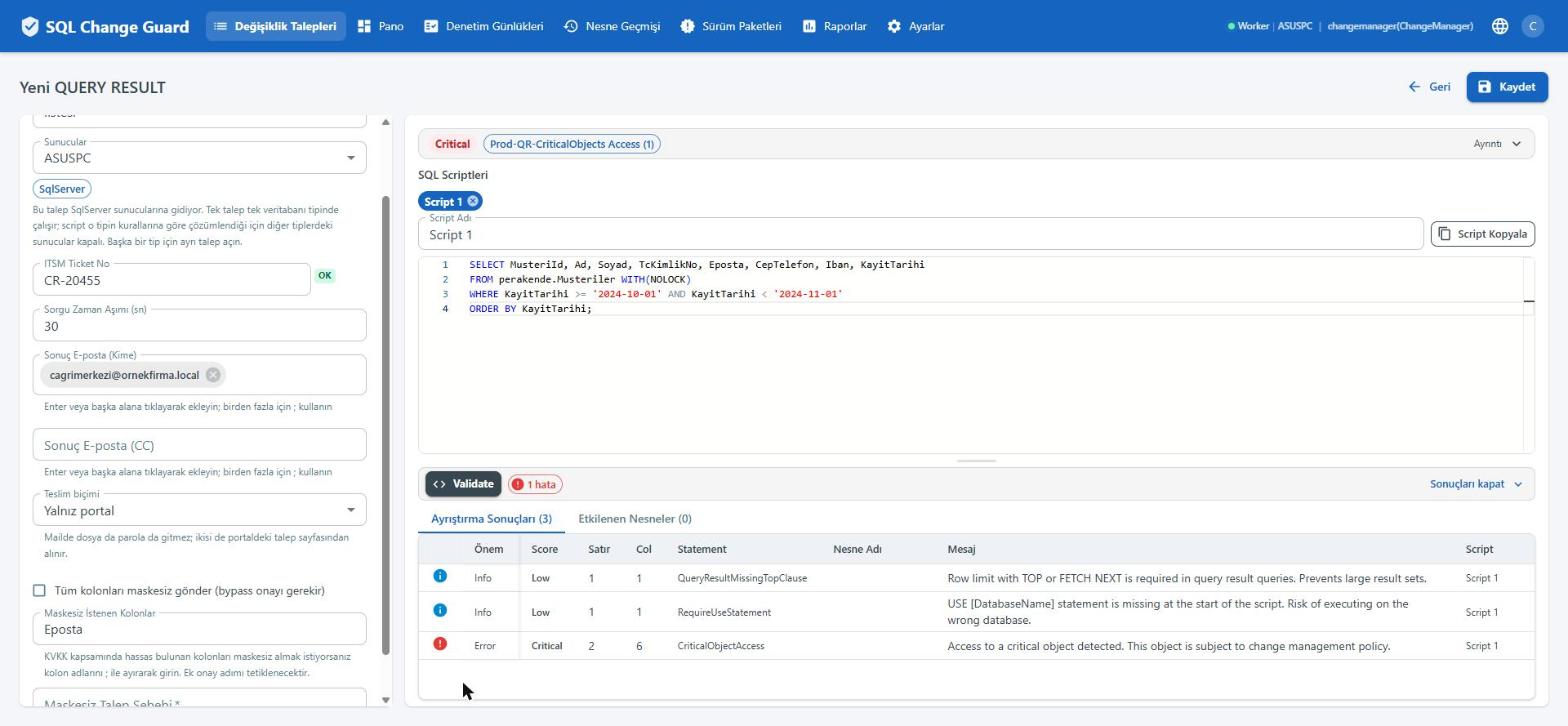
Task: Run the Validate button
Action: coord(463,484)
